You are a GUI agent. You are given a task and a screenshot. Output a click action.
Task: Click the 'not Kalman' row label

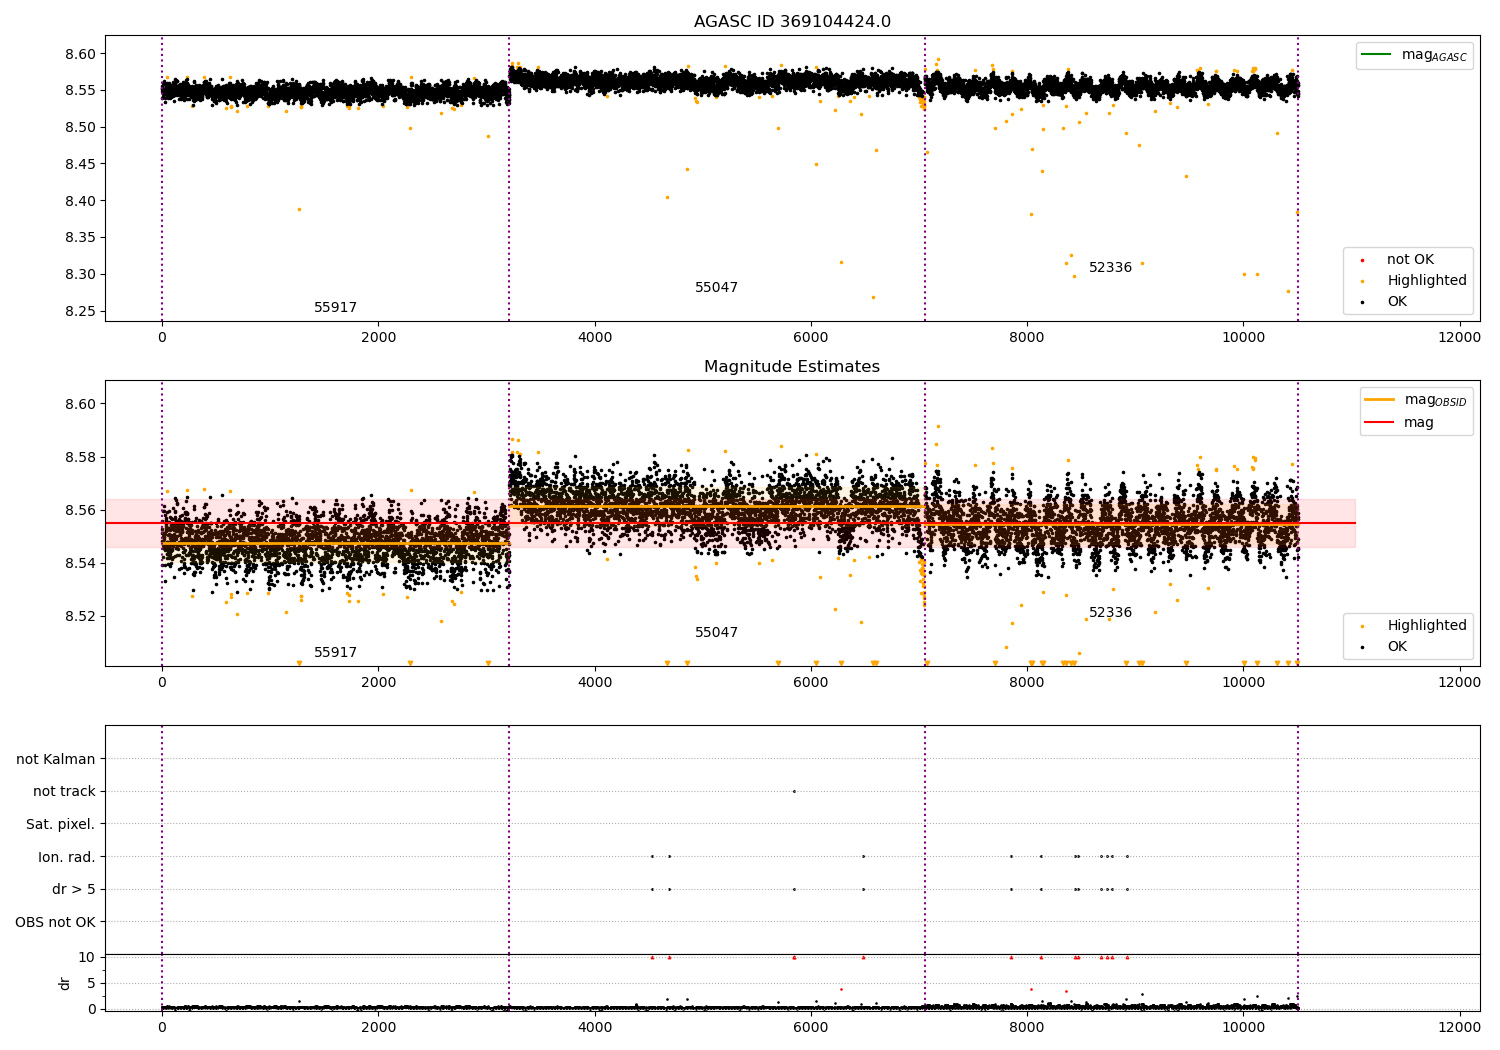click(56, 759)
